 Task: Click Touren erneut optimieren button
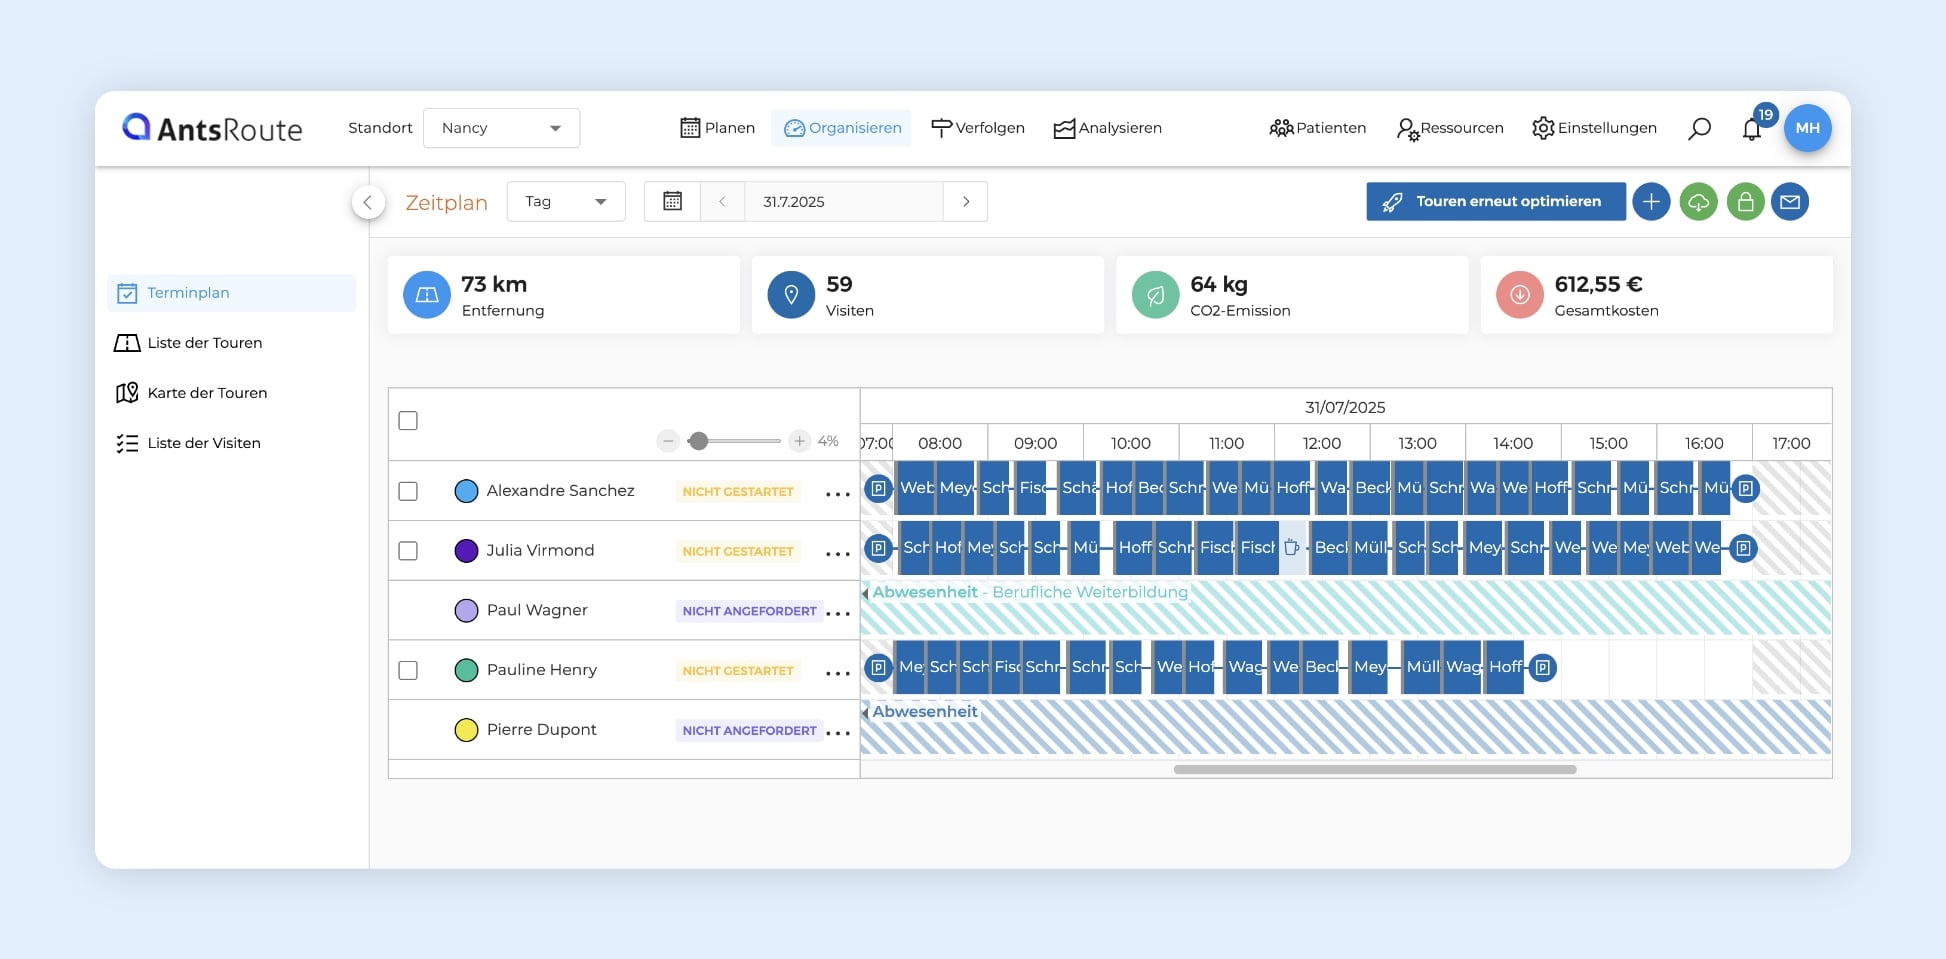[x=1495, y=202]
